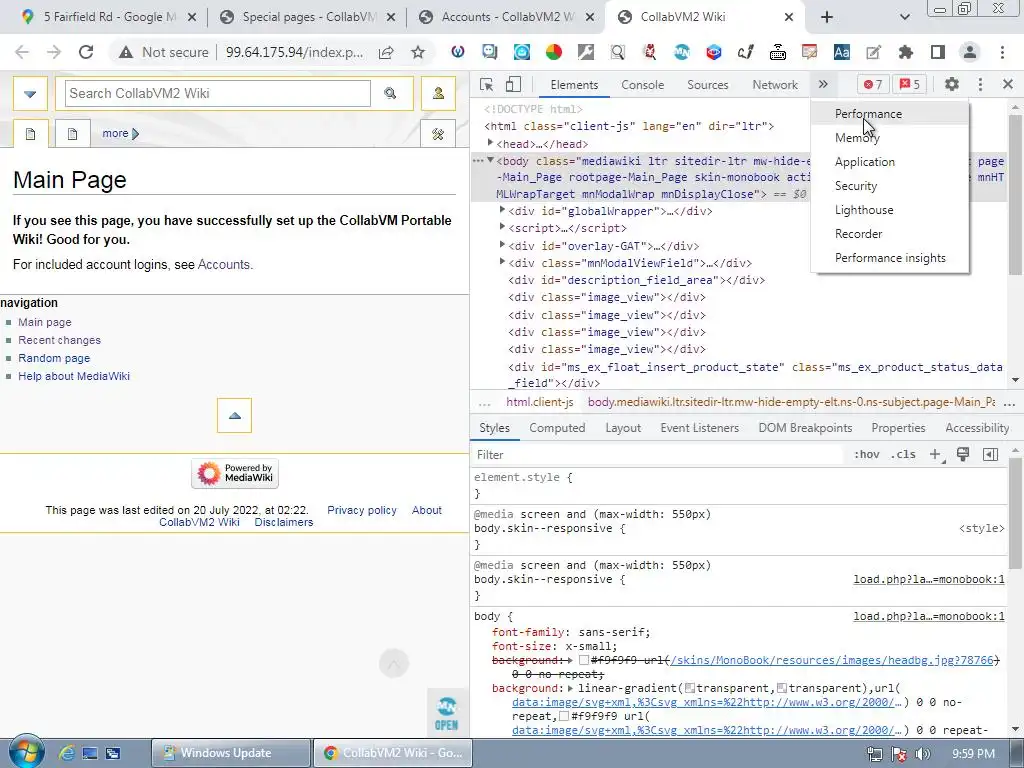The width and height of the screenshot is (1024, 768).
Task: Toggle the browser side panel icon
Action: pyautogui.click(x=938, y=52)
